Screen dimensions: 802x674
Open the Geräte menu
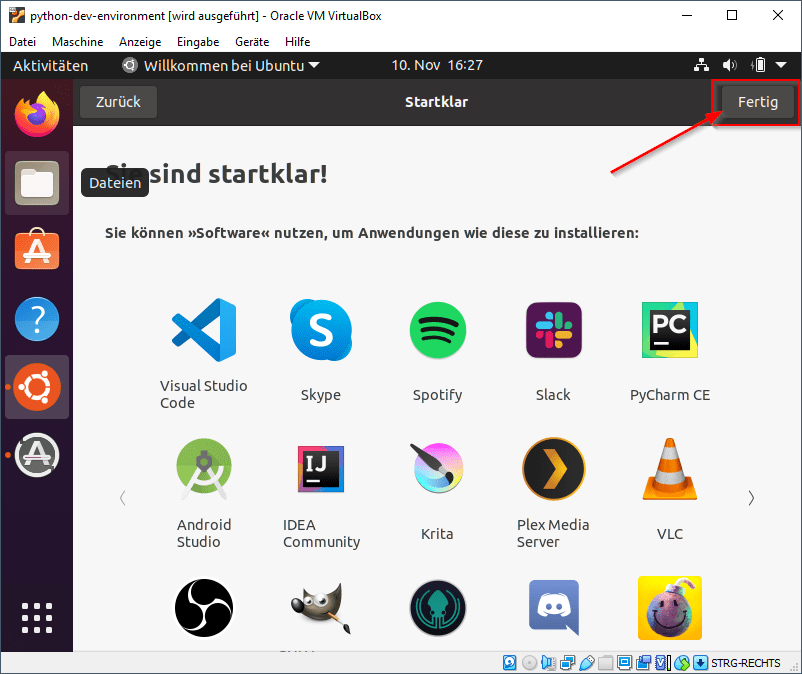pos(251,42)
